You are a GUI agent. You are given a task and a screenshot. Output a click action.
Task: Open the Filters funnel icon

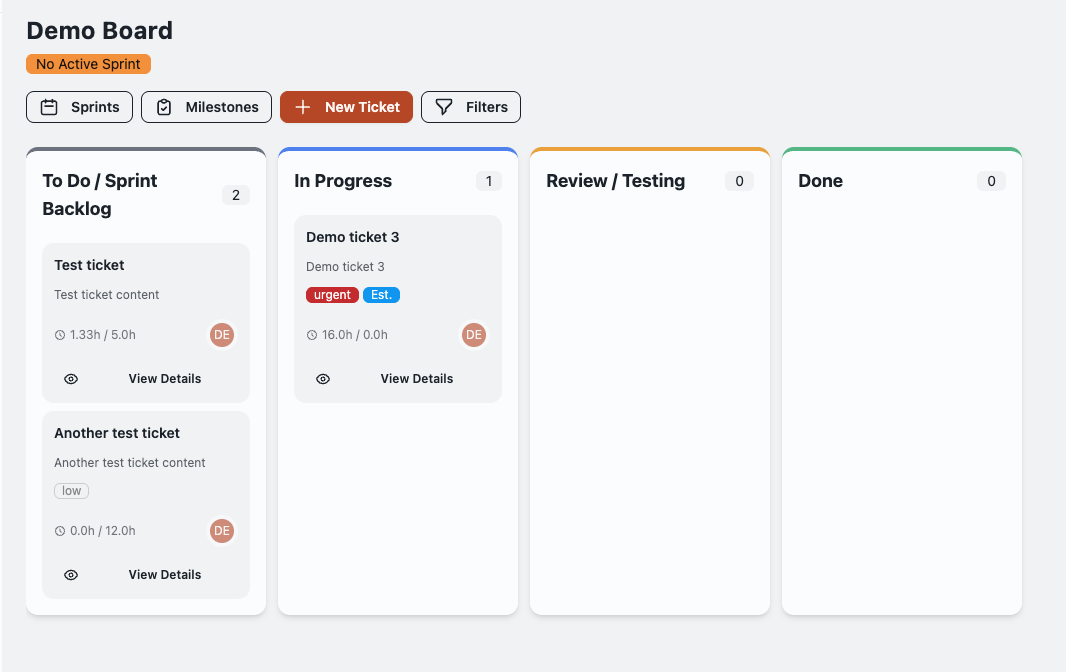pos(442,107)
